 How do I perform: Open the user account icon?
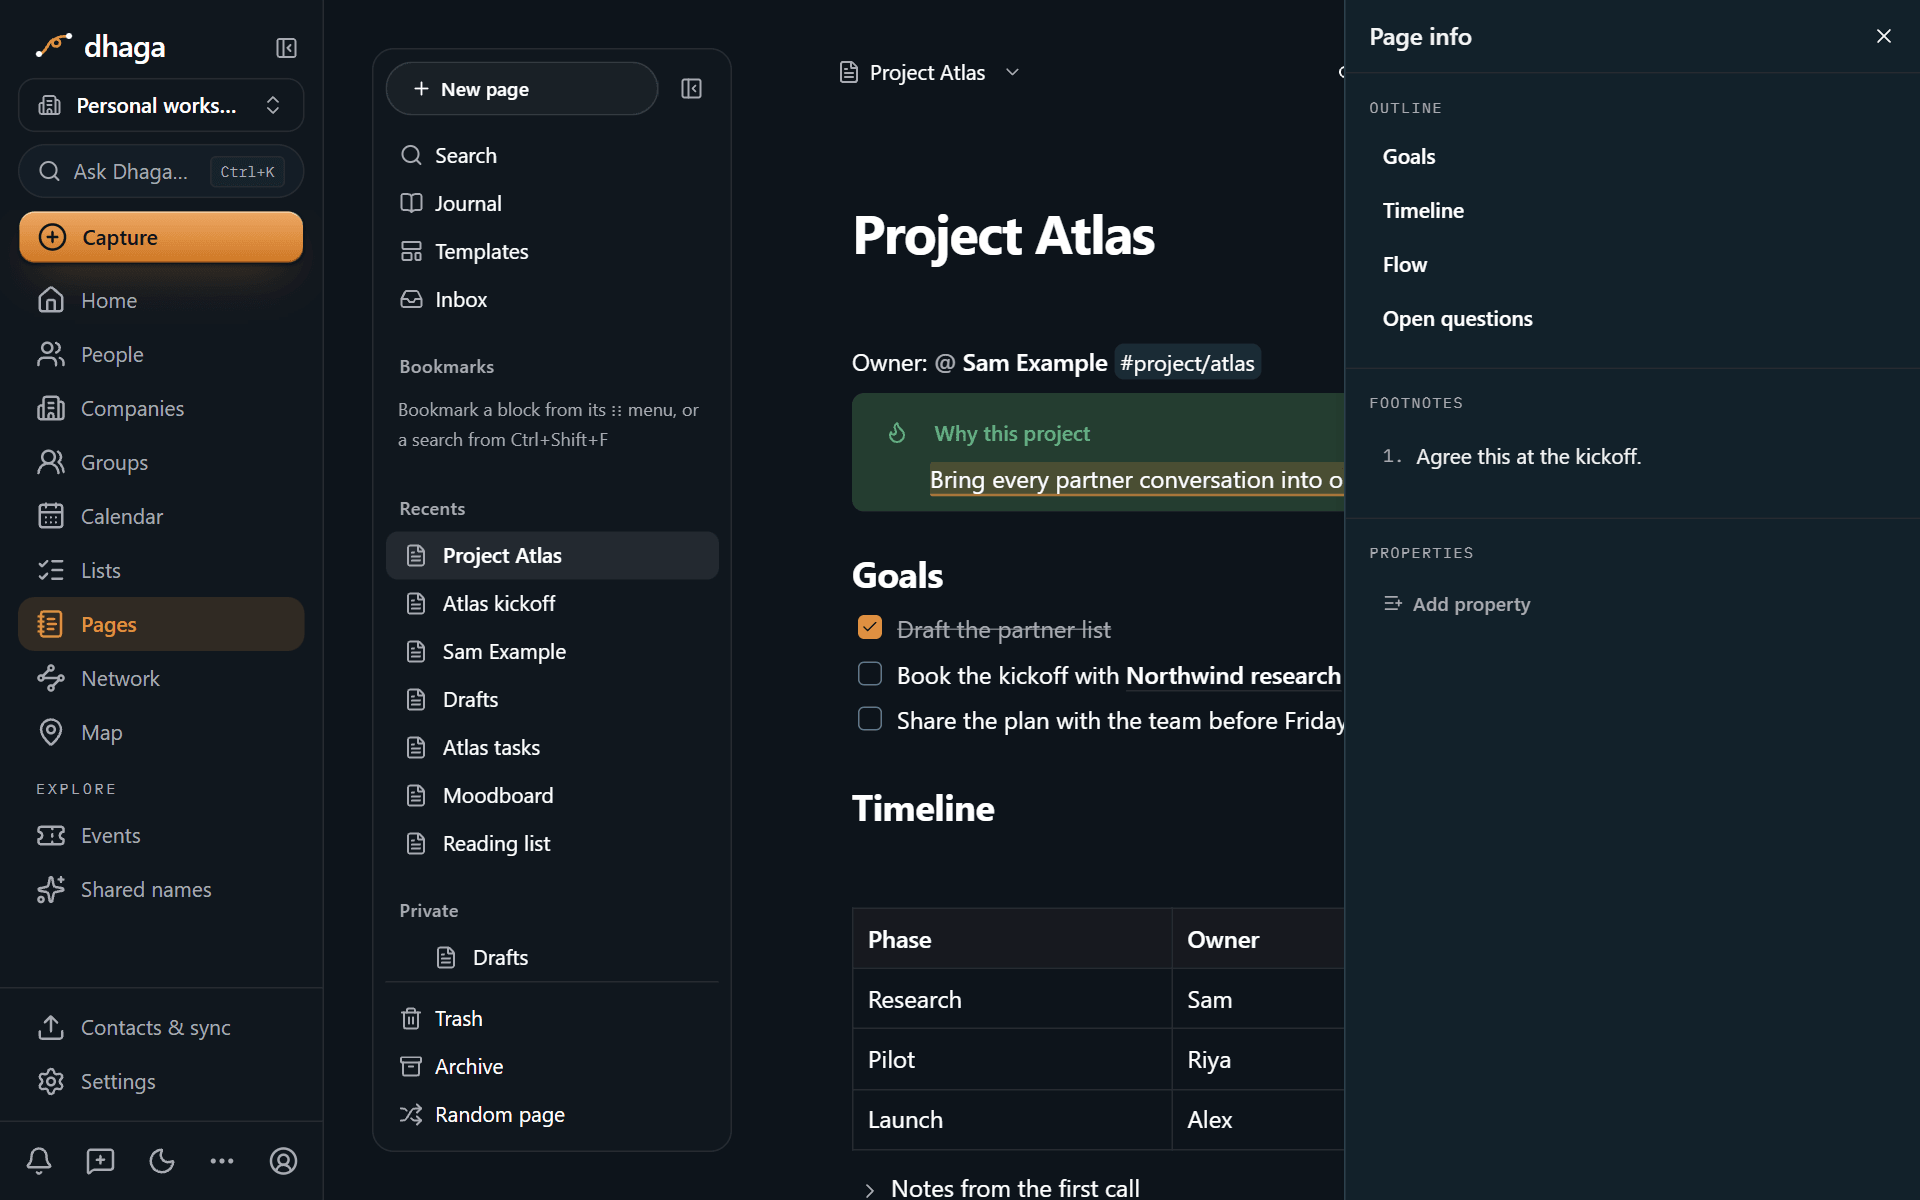pyautogui.click(x=283, y=1161)
